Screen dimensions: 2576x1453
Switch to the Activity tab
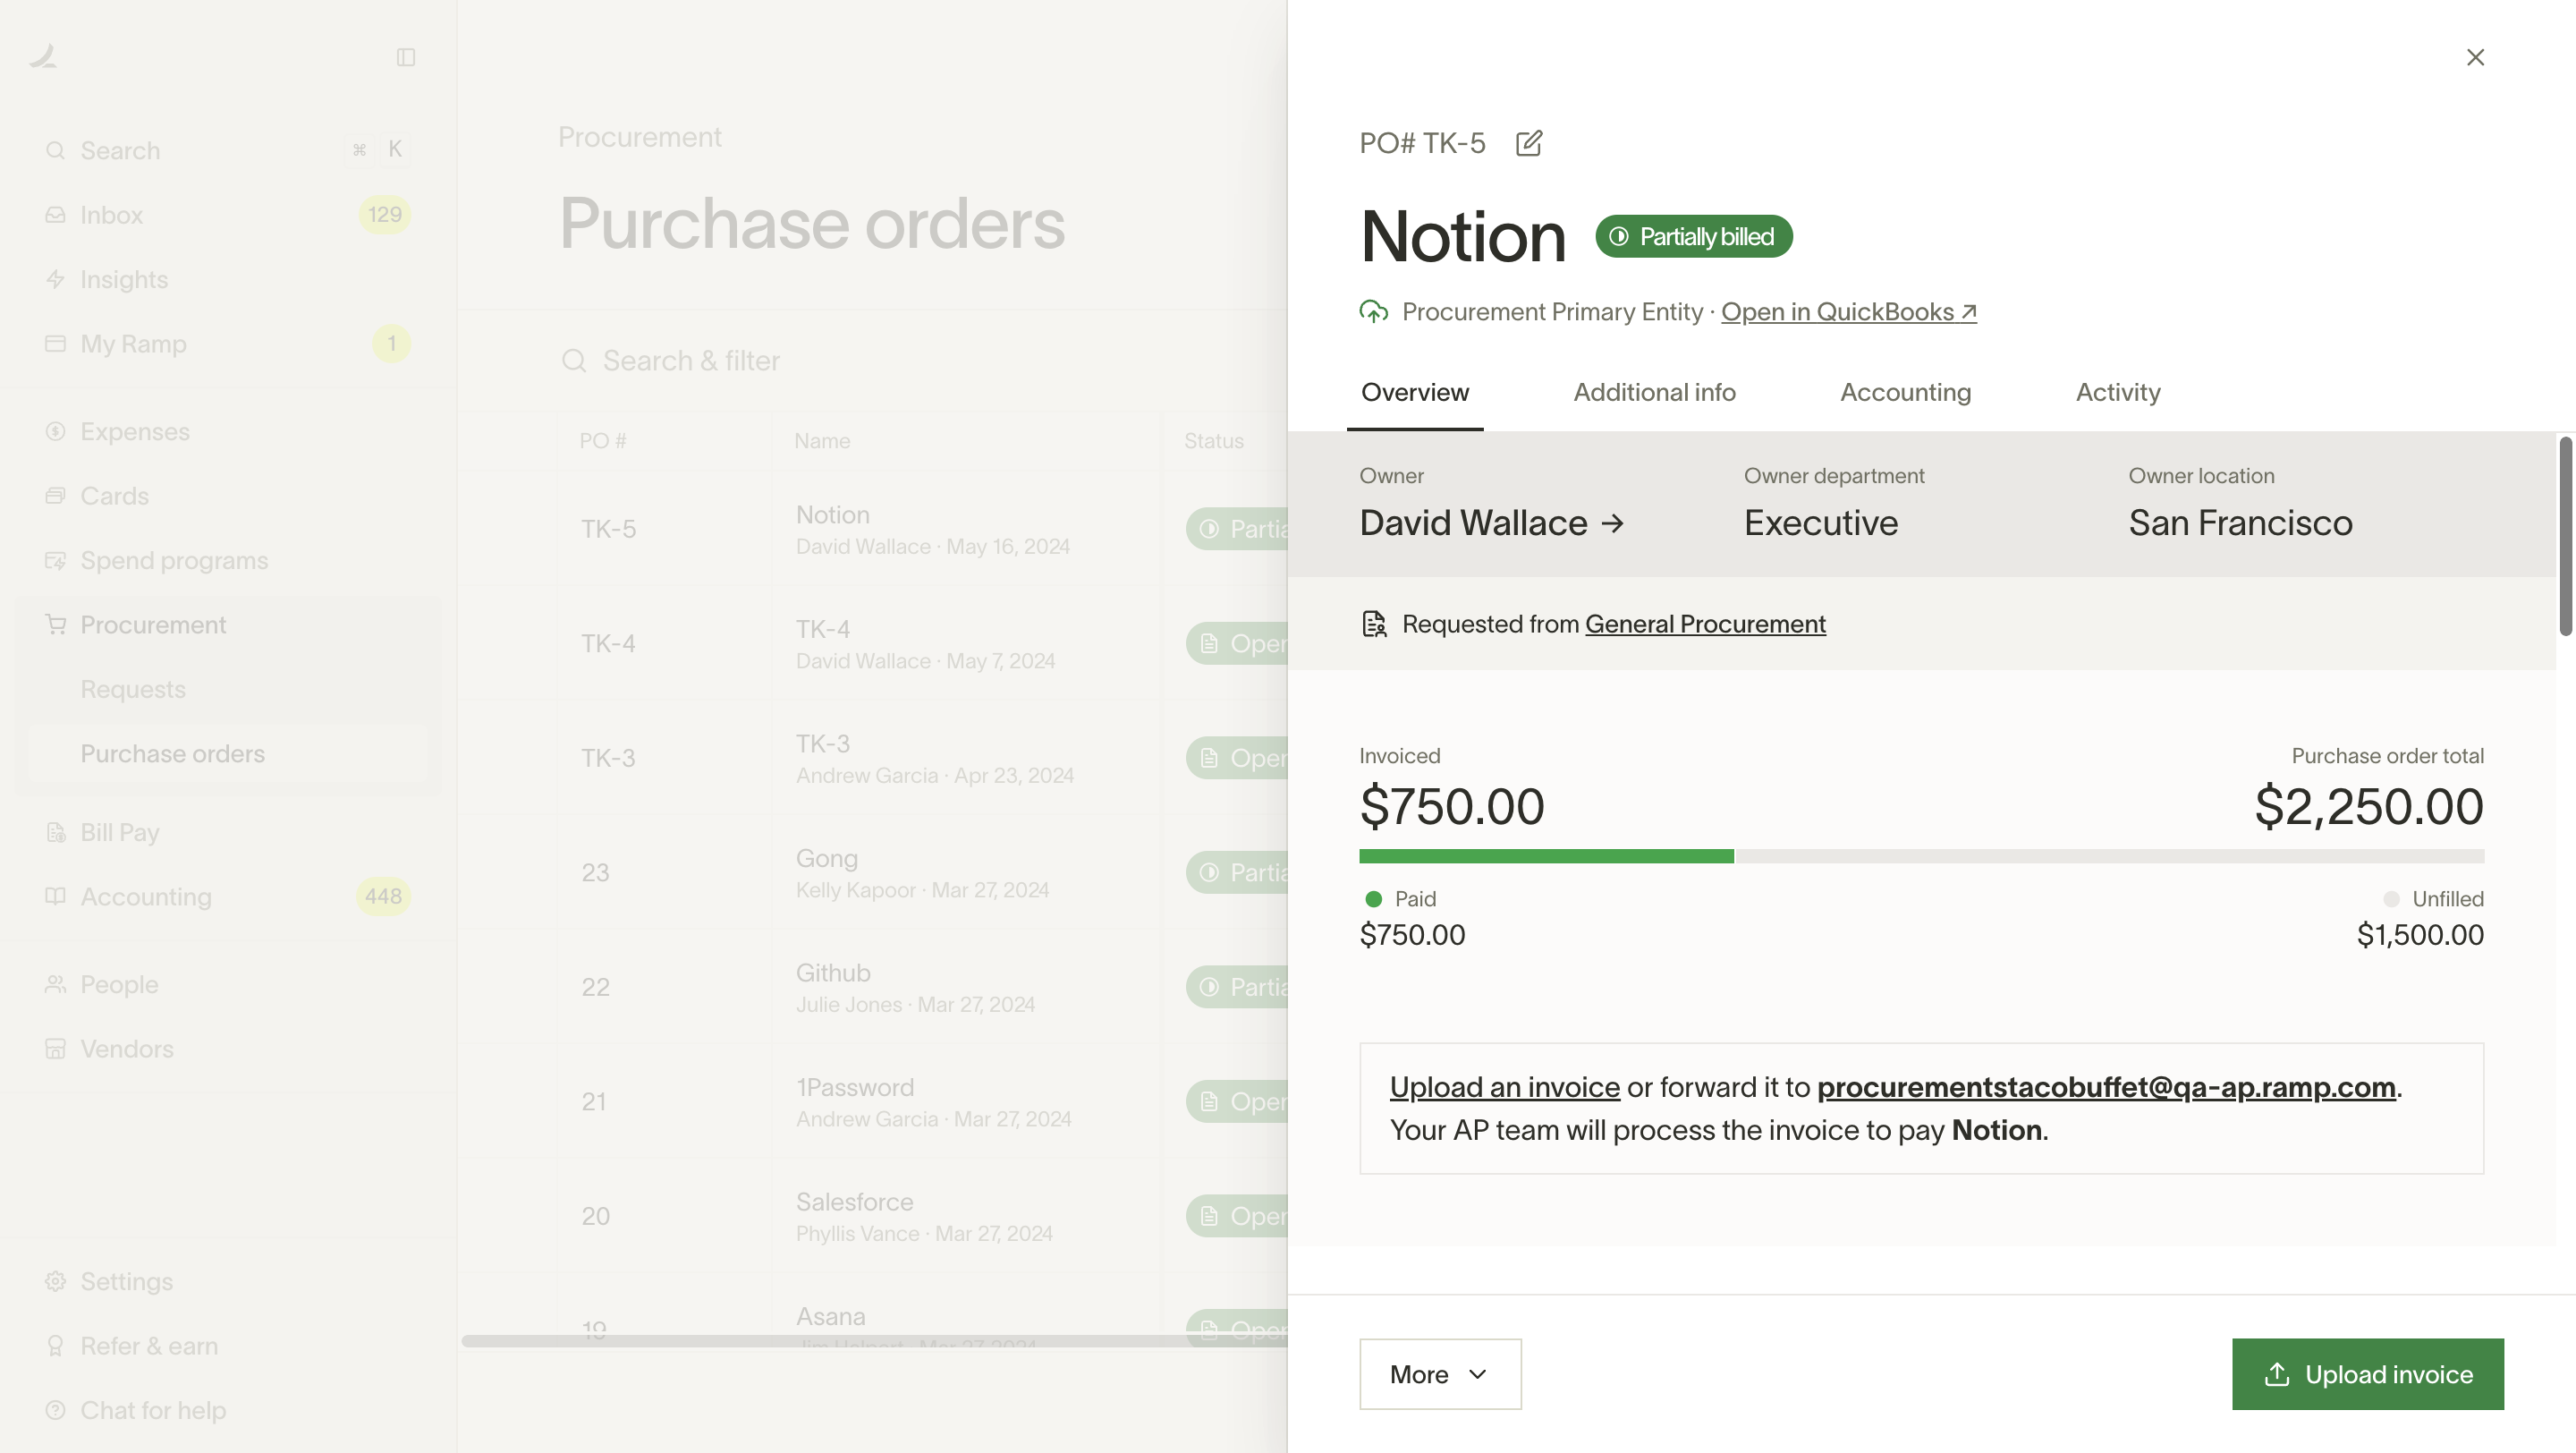click(2118, 393)
